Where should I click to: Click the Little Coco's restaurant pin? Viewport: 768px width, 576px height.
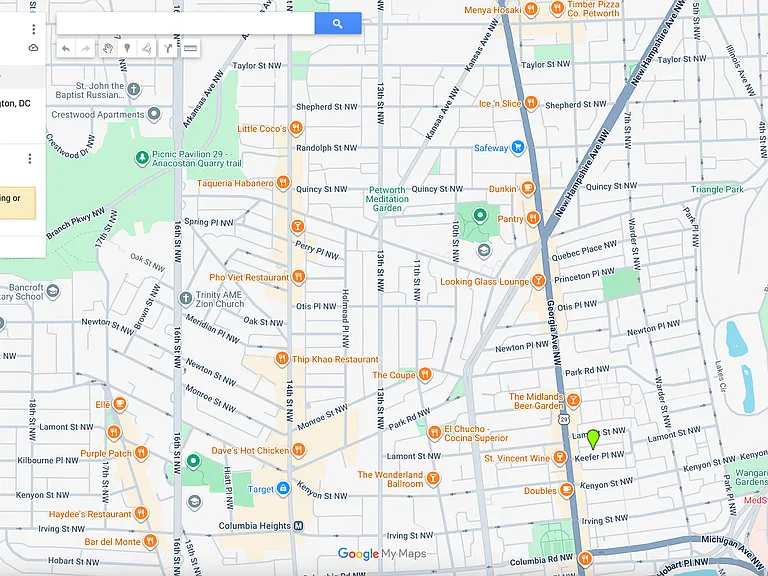point(295,128)
